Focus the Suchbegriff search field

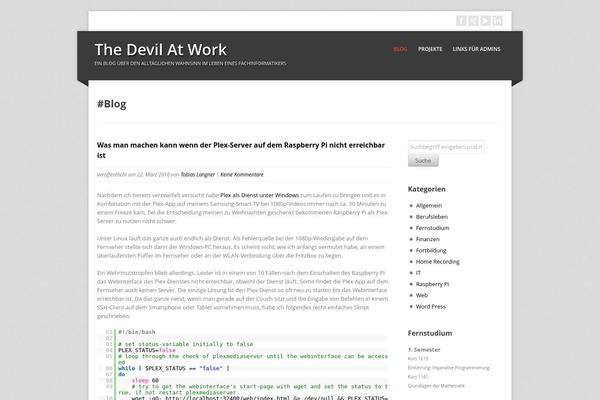pyautogui.click(x=446, y=147)
